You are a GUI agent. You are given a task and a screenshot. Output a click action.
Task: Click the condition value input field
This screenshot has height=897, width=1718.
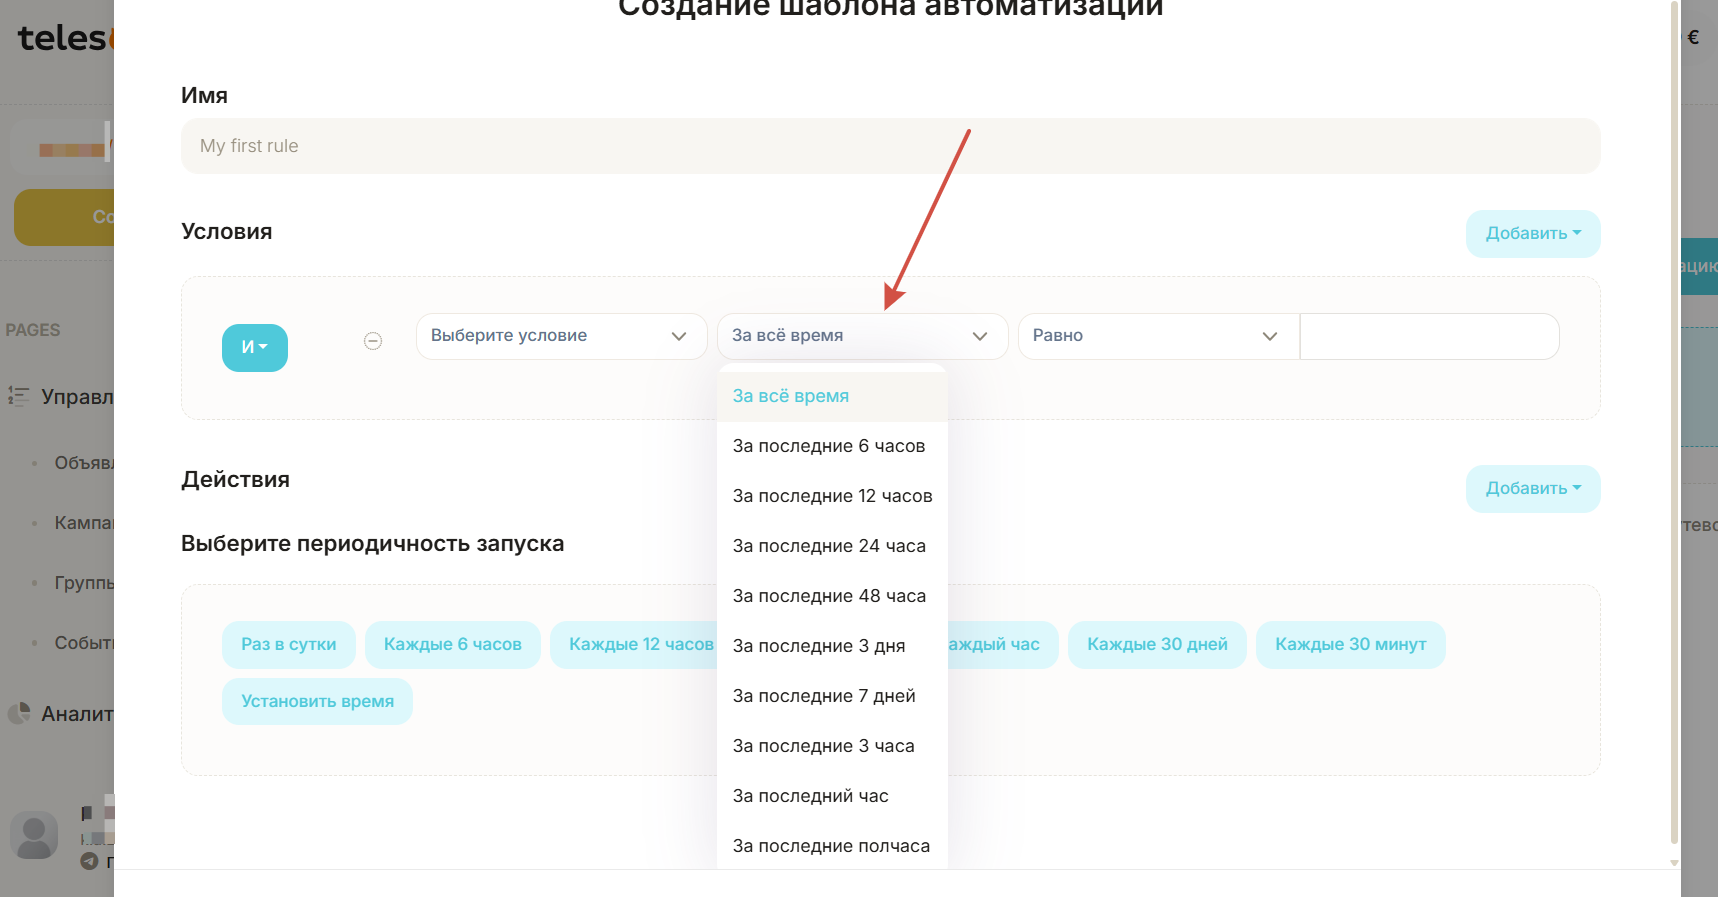pyautogui.click(x=1428, y=336)
